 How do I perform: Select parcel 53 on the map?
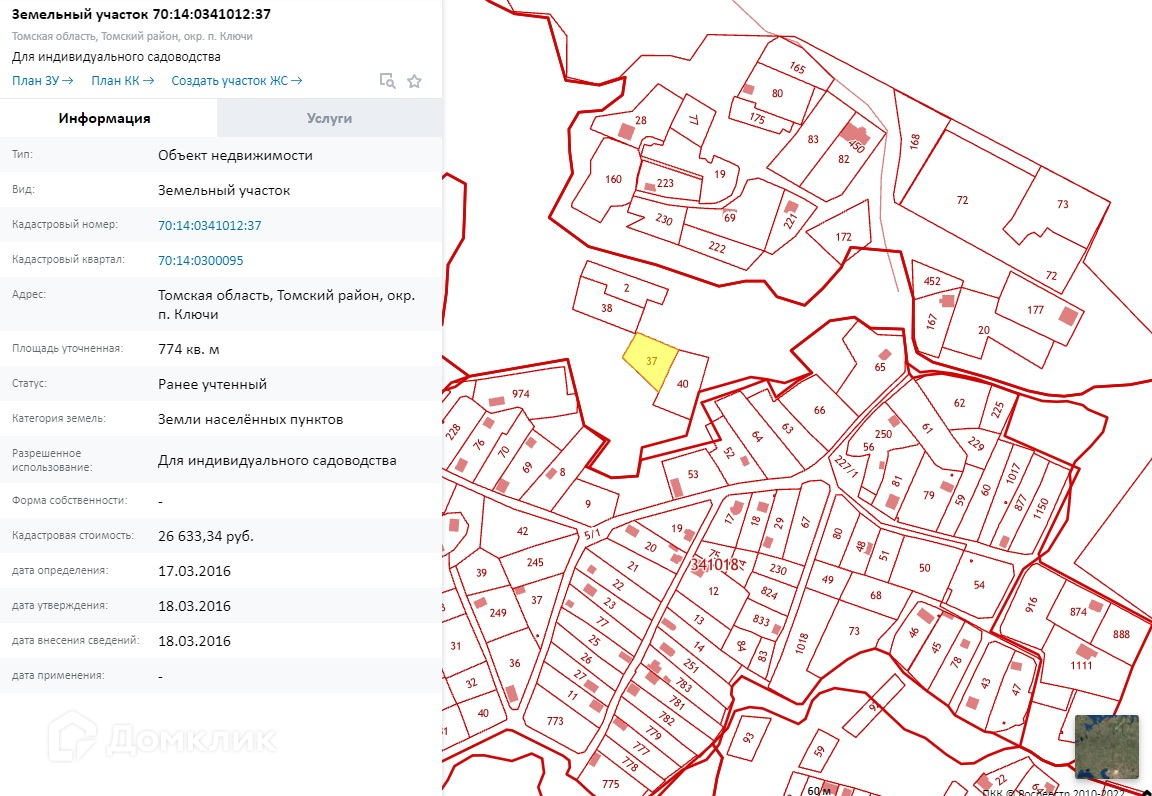[693, 474]
